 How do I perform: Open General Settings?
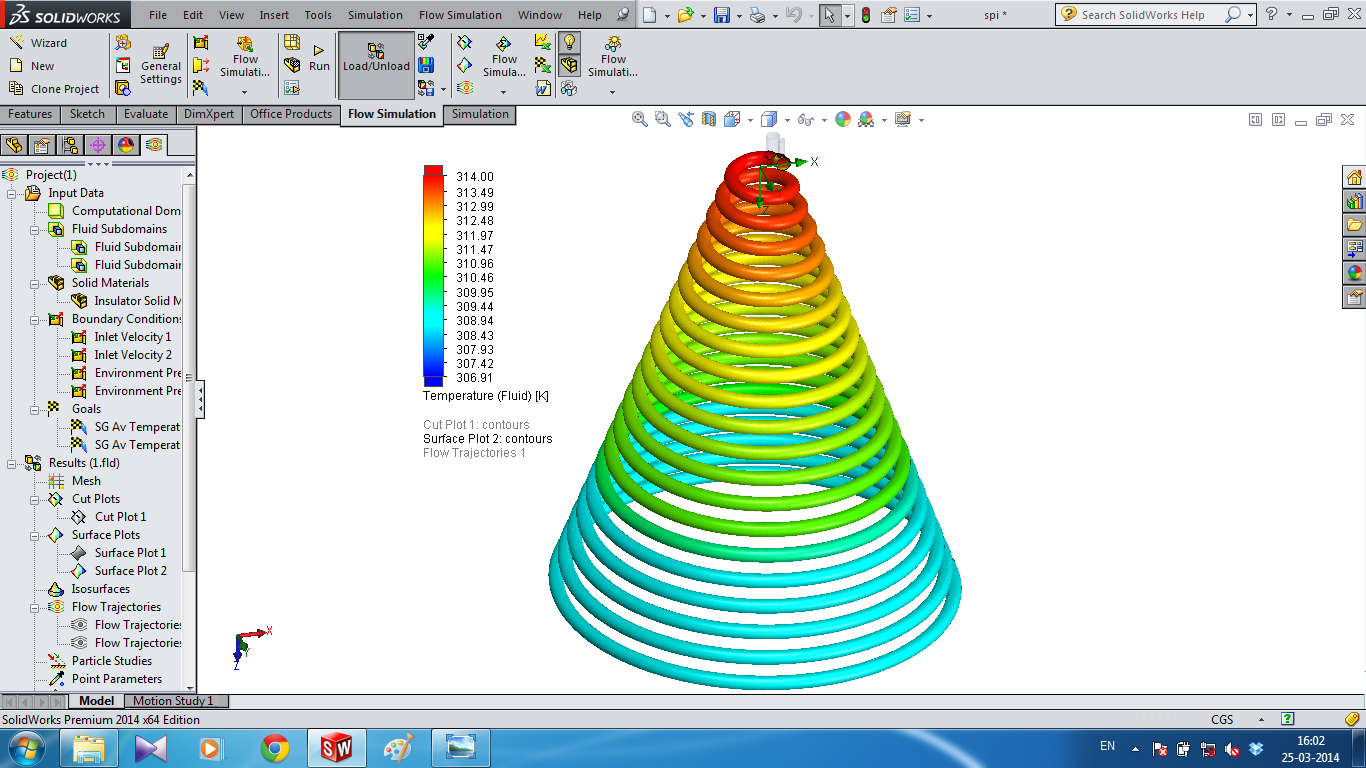[161, 65]
